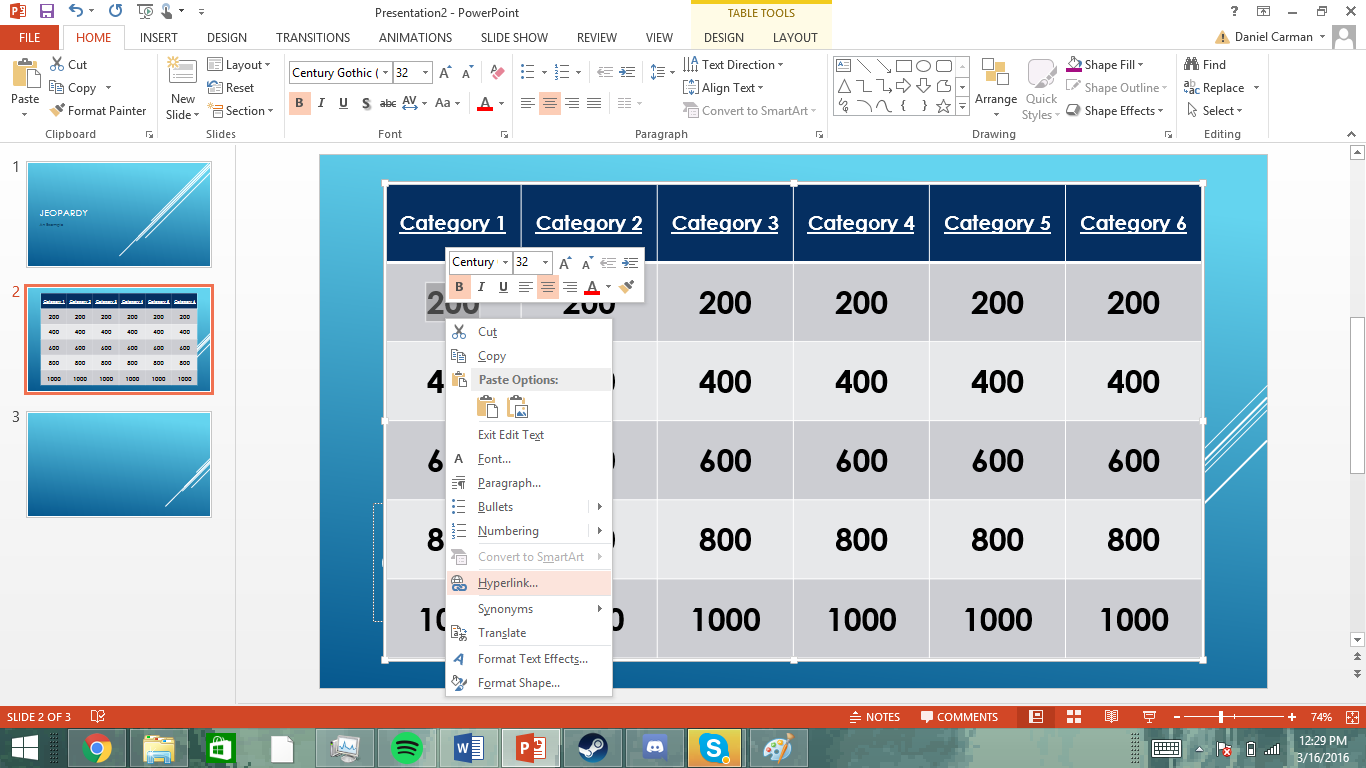The height and width of the screenshot is (768, 1366).
Task: Toggle the Notes pane in status bar
Action: click(x=874, y=717)
